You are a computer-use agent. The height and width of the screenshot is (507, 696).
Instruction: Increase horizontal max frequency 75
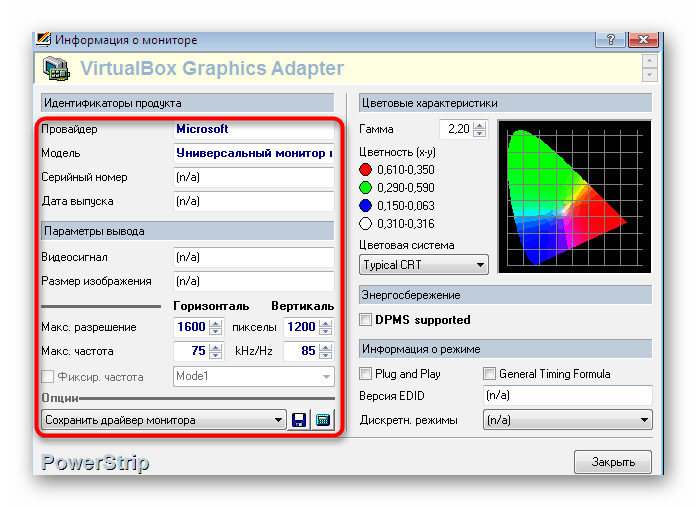[216, 347]
